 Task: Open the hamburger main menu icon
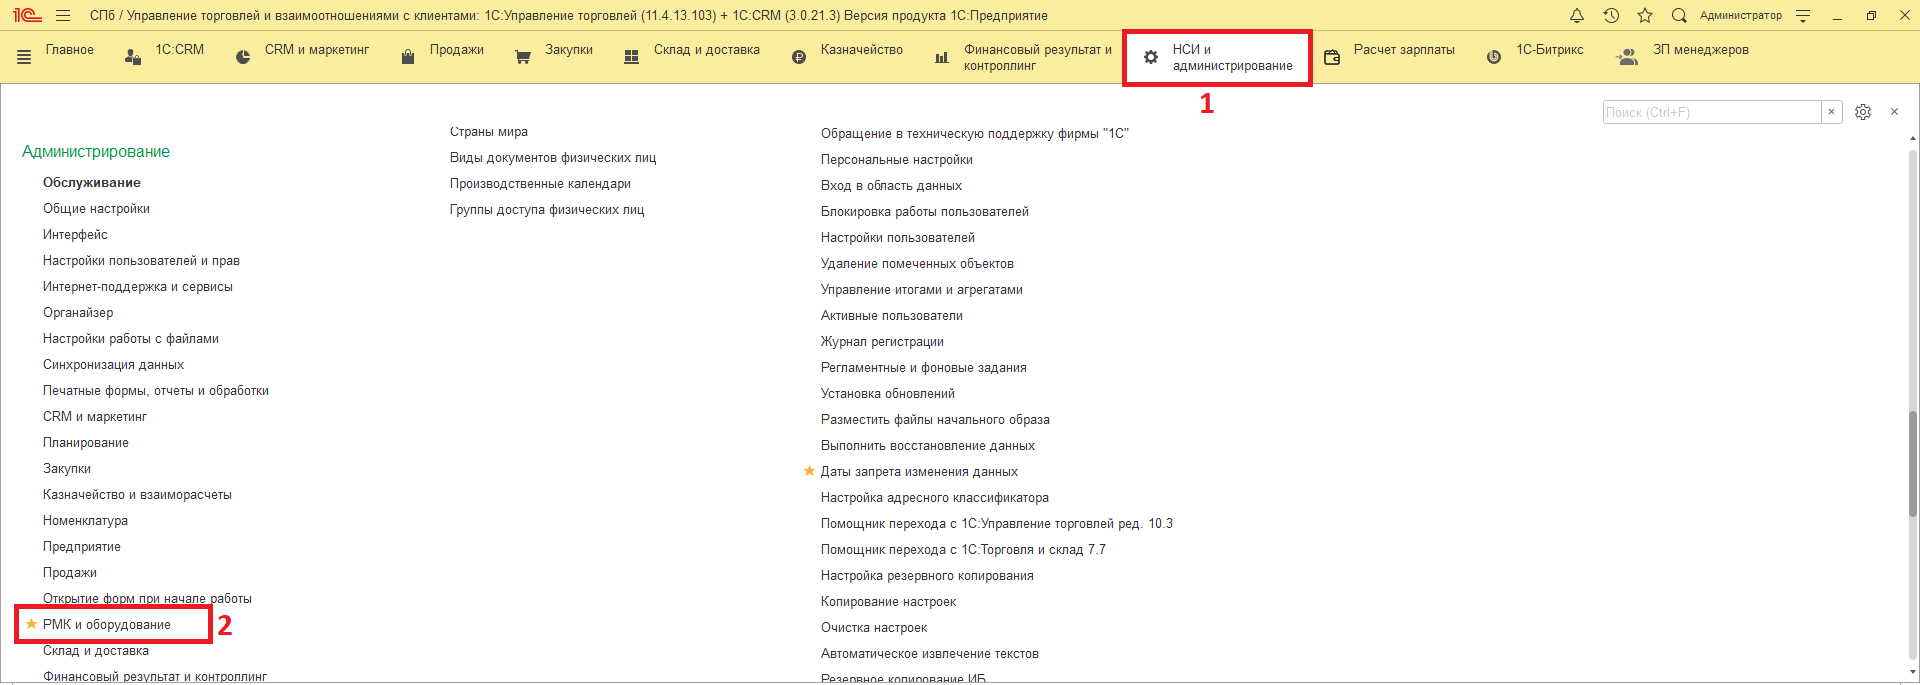pyautogui.click(x=63, y=16)
